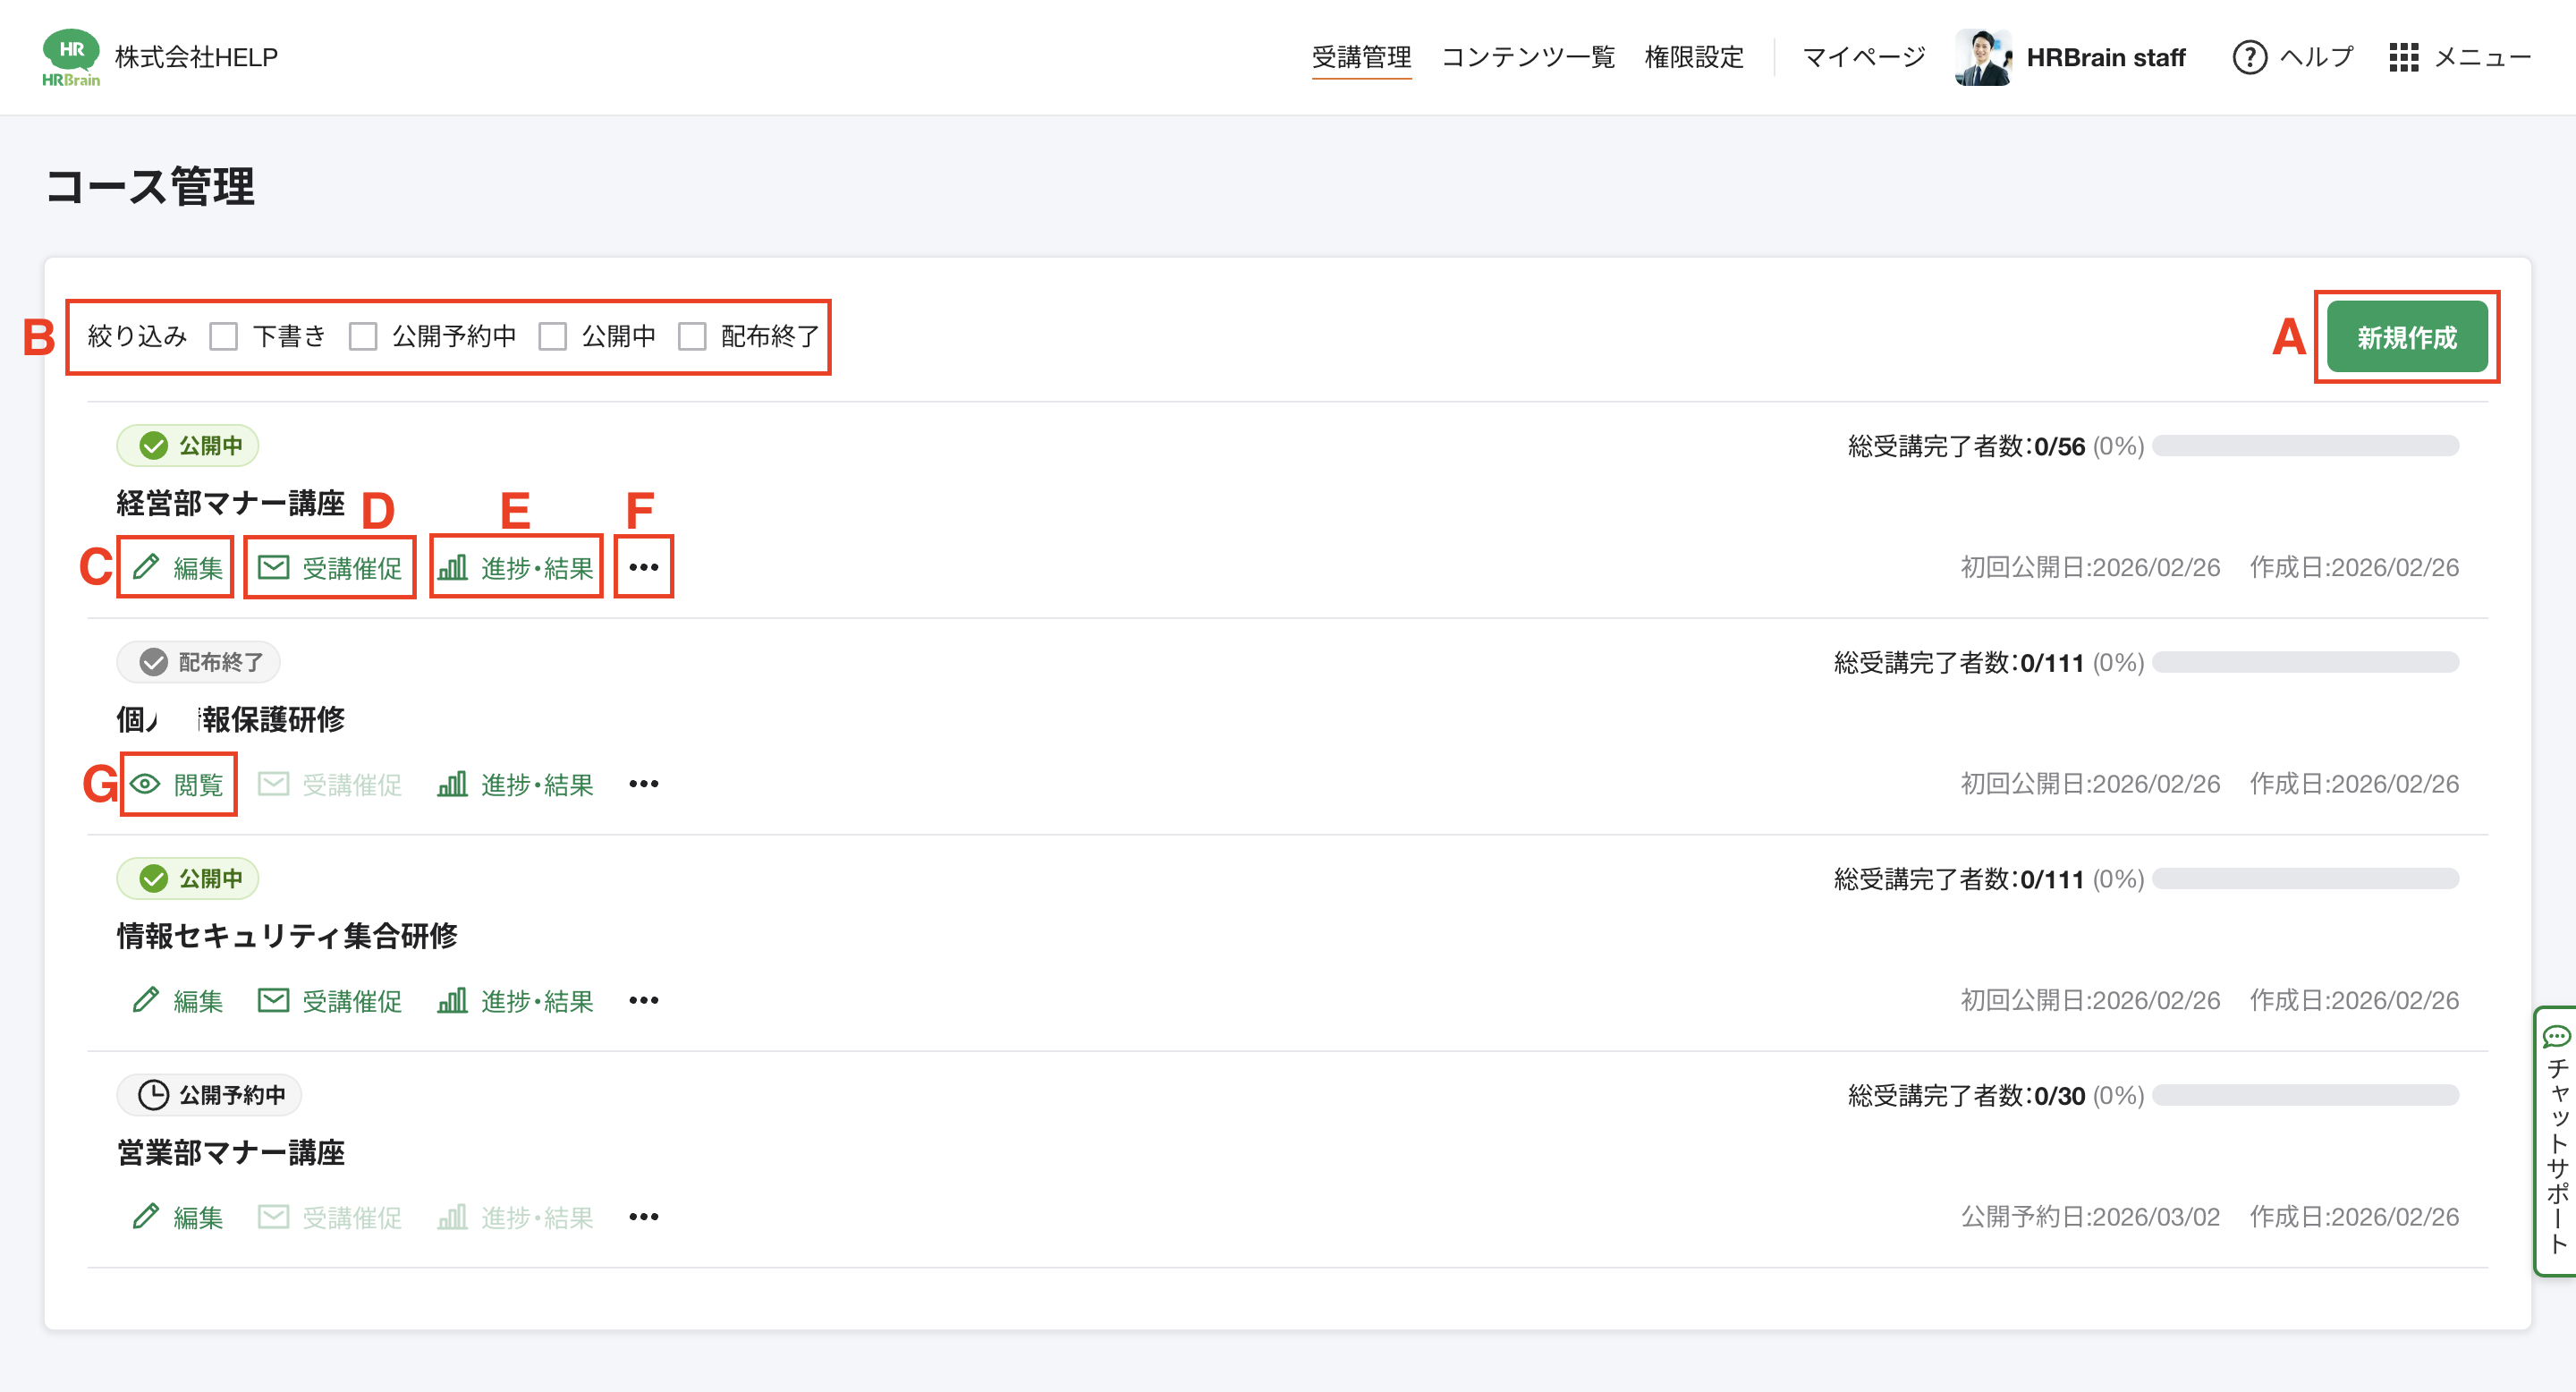Viewport: 2576px width, 1392px height.
Task: Click HRBrain staff profile avatar
Action: [x=1982, y=57]
